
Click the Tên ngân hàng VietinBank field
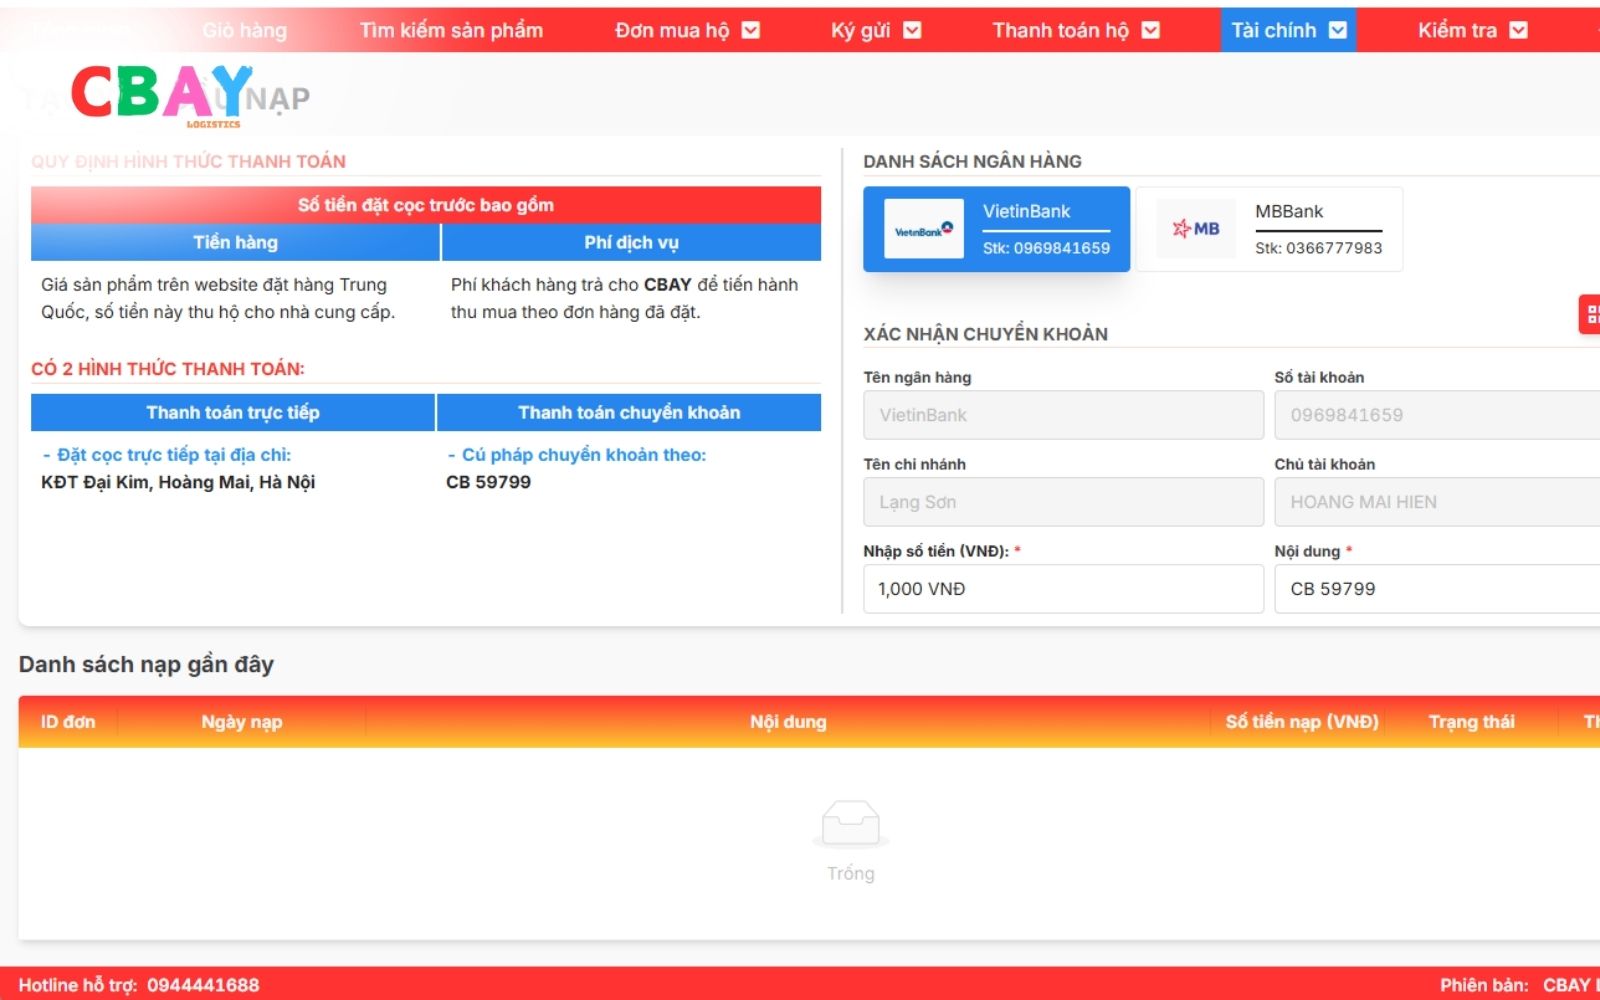tap(1063, 415)
